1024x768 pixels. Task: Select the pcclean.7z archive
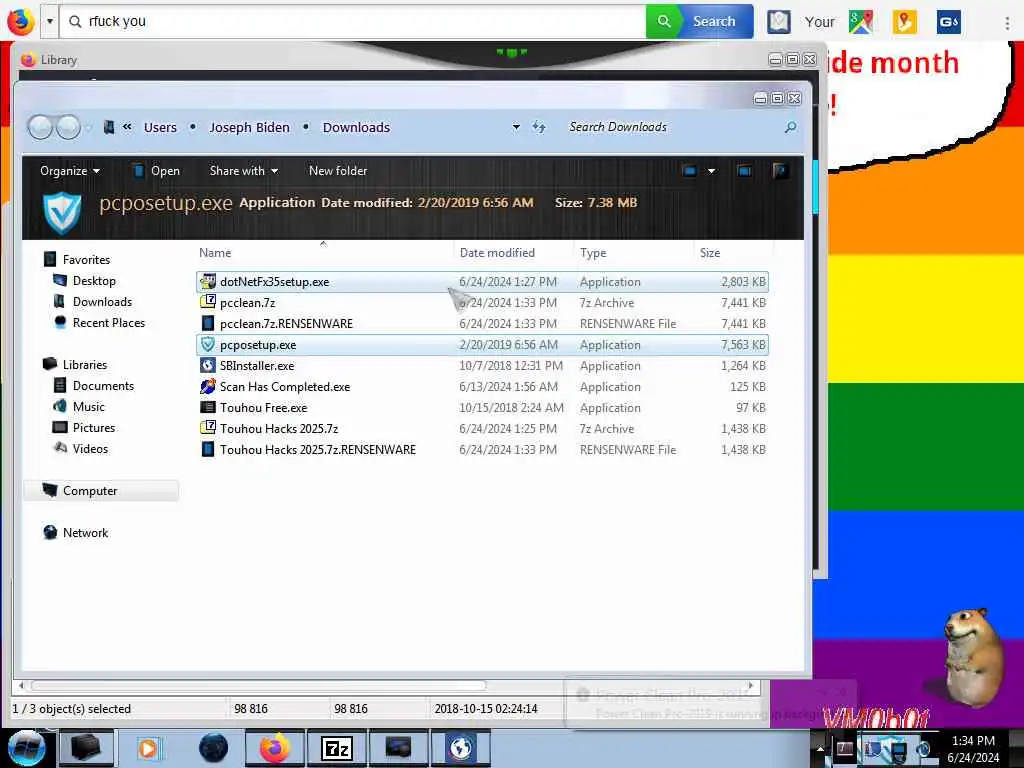click(x=482, y=302)
